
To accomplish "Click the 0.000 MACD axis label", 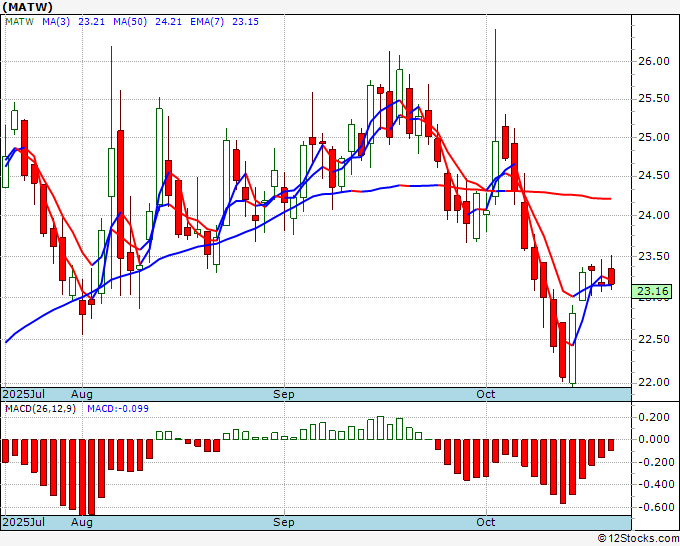I will [654, 439].
